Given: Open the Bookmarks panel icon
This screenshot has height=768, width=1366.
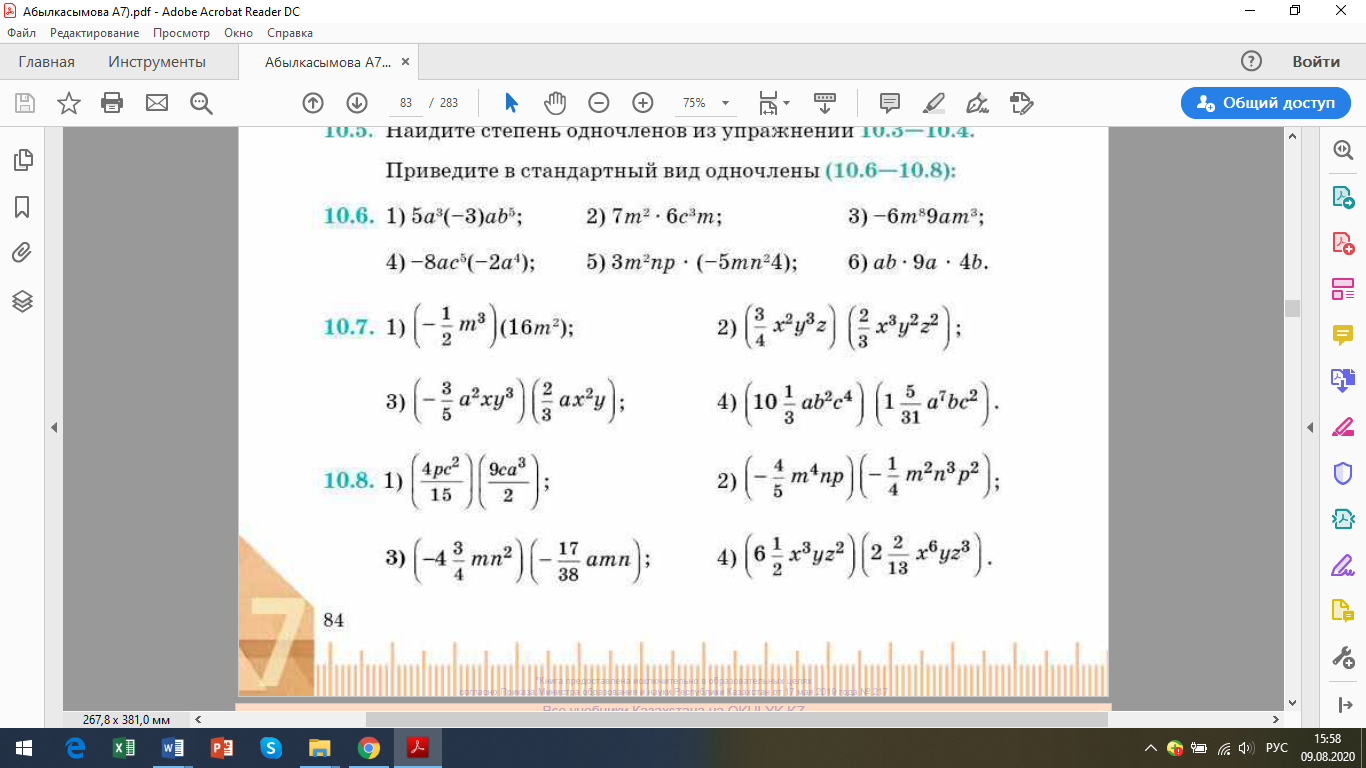Looking at the screenshot, I should tap(22, 207).
